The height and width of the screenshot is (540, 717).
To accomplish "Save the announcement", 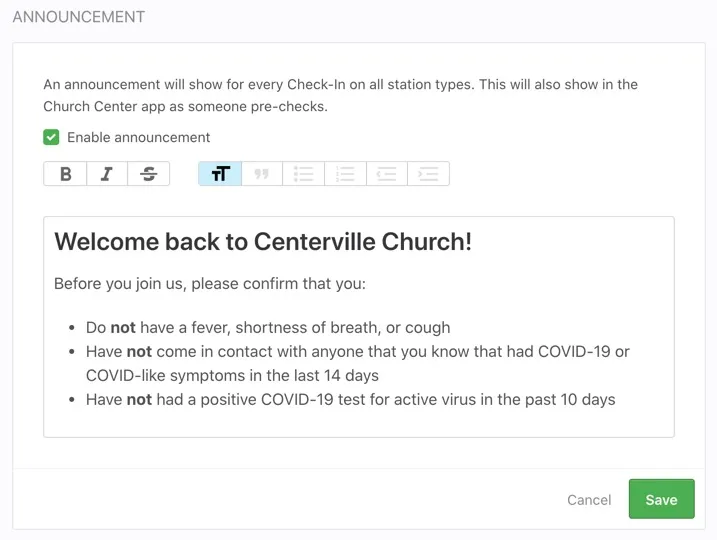I will 661,499.
